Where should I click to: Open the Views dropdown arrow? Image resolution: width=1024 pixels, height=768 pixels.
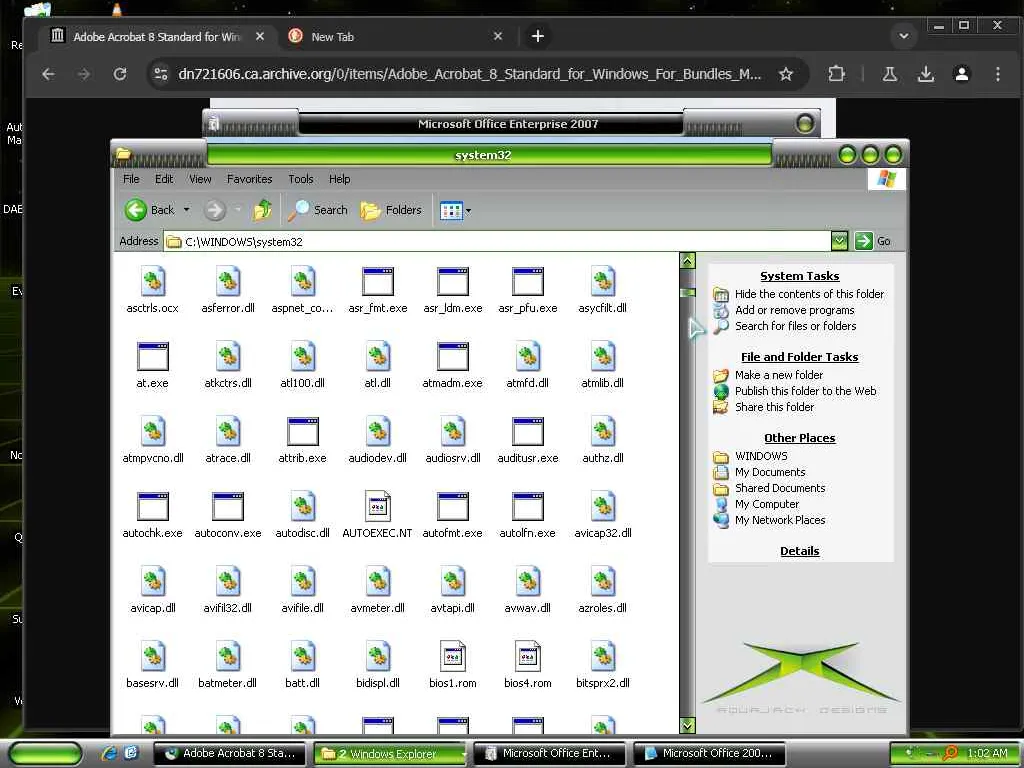point(468,210)
